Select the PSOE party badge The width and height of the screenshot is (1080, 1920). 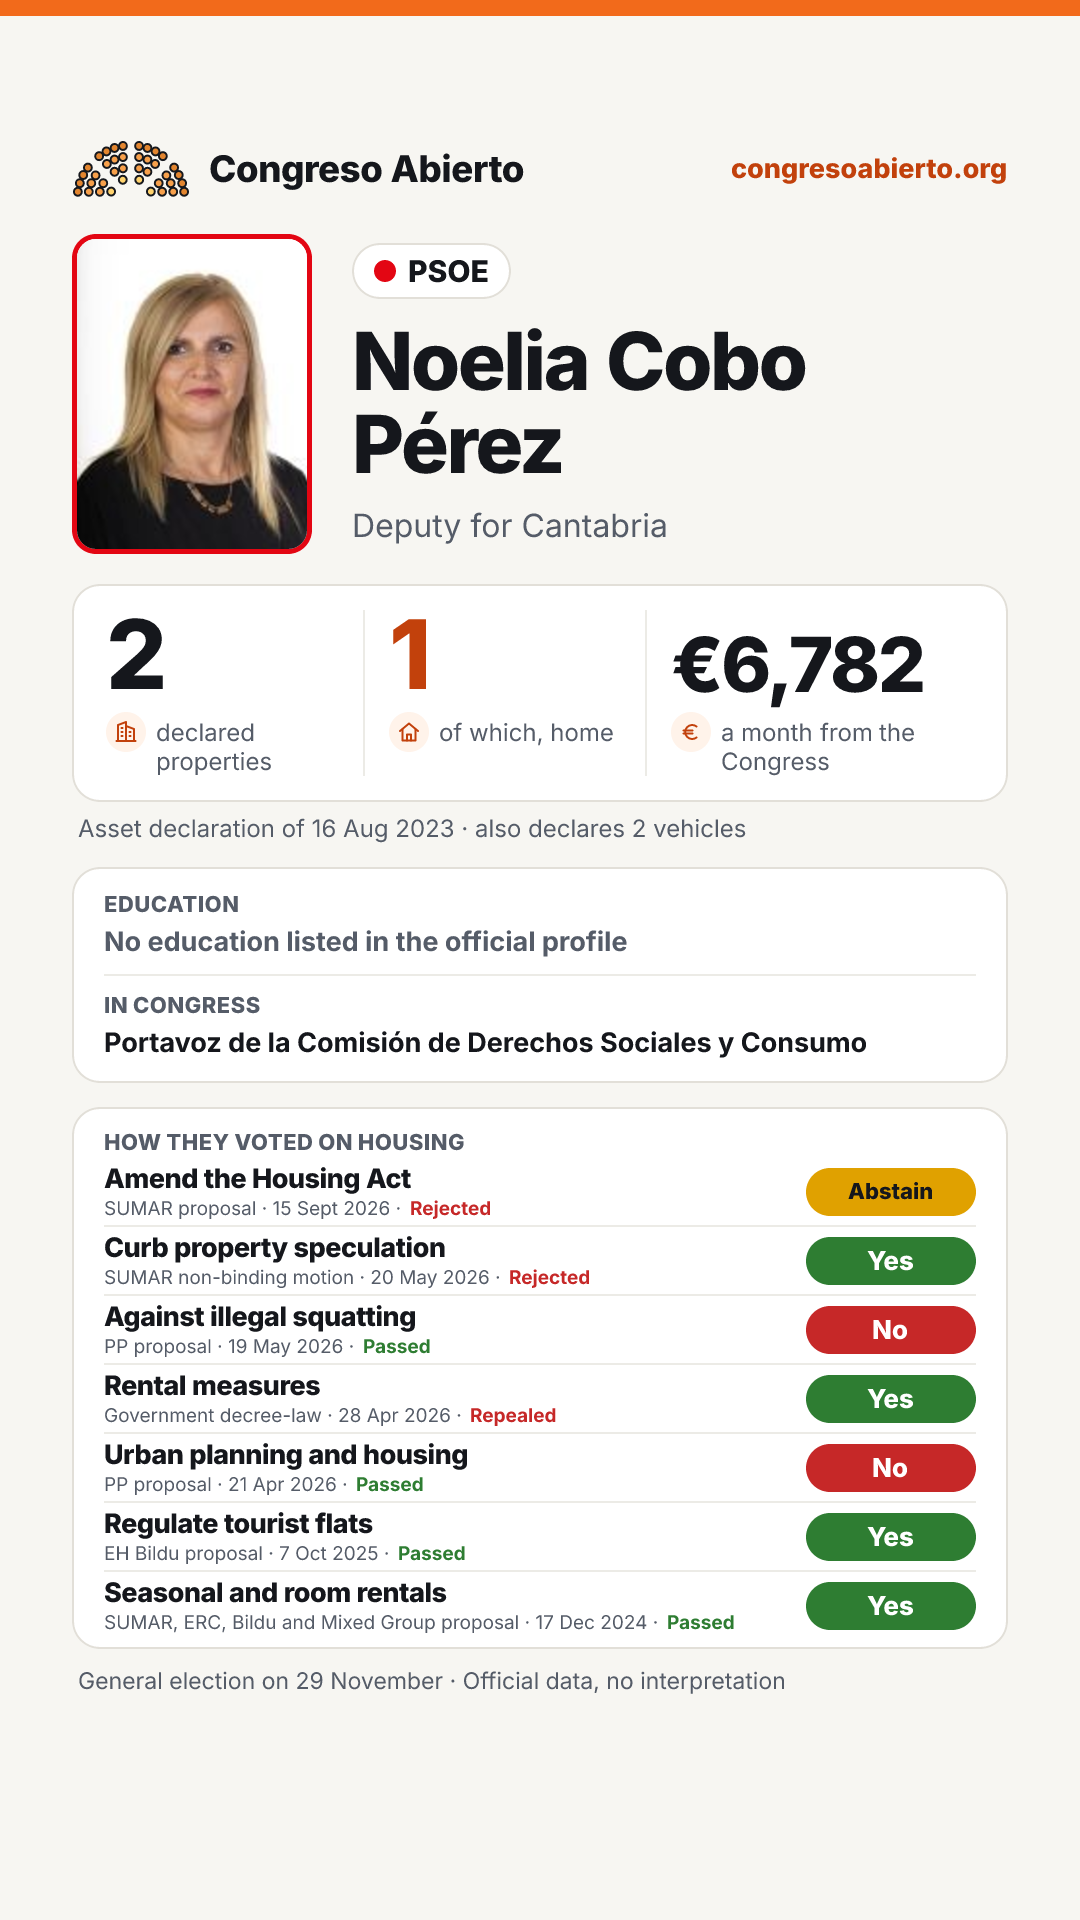coord(431,271)
